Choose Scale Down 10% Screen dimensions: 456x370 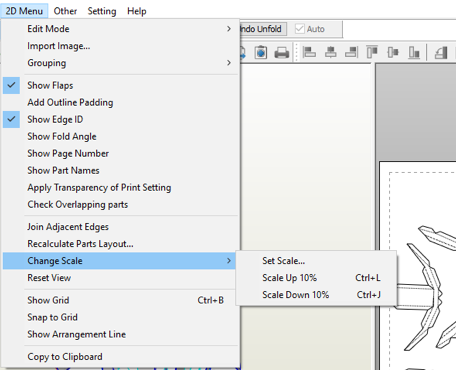(x=316, y=295)
